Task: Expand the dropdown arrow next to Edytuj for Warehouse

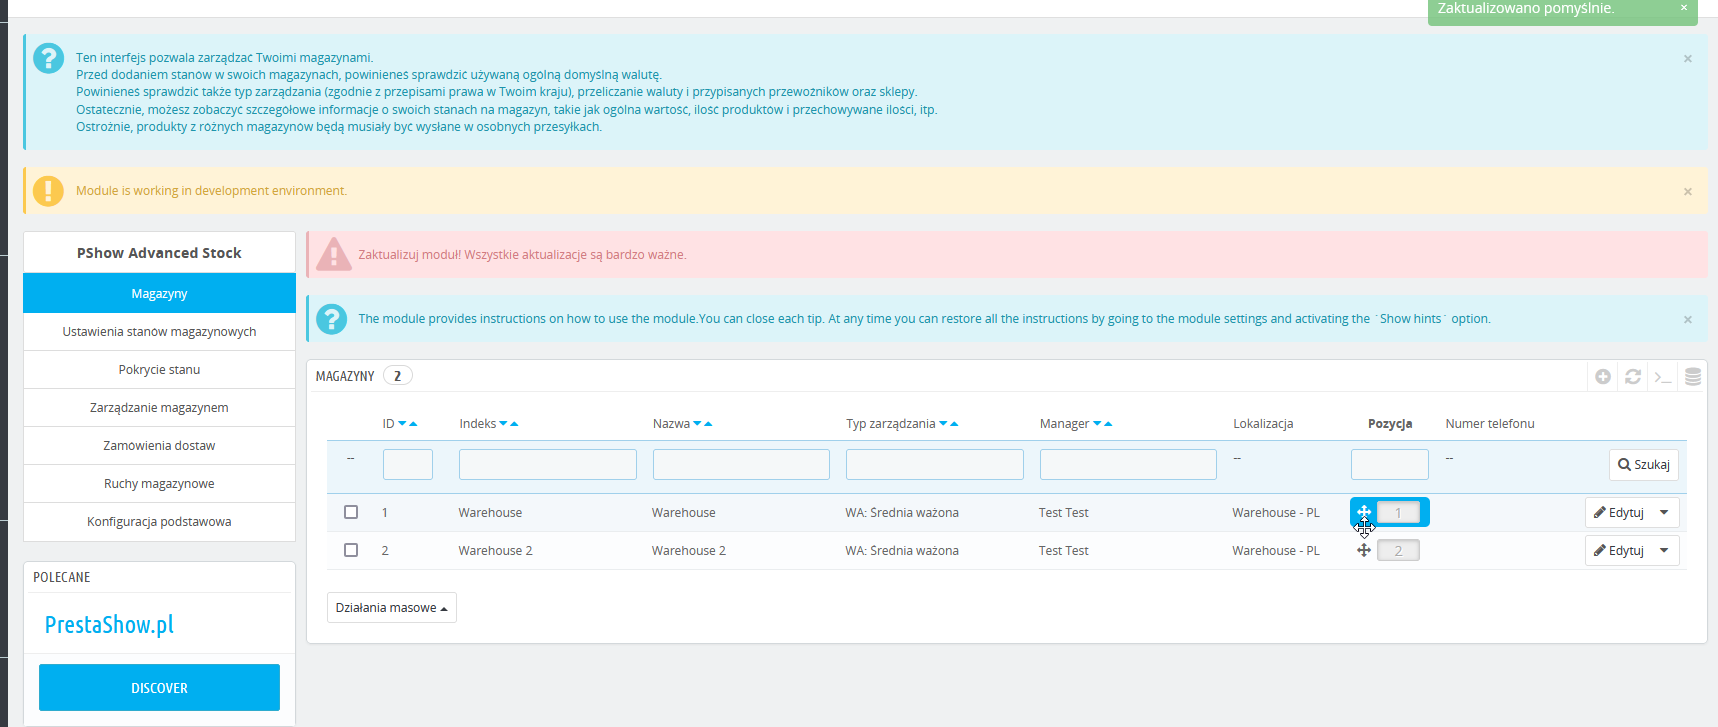Action: point(1664,513)
